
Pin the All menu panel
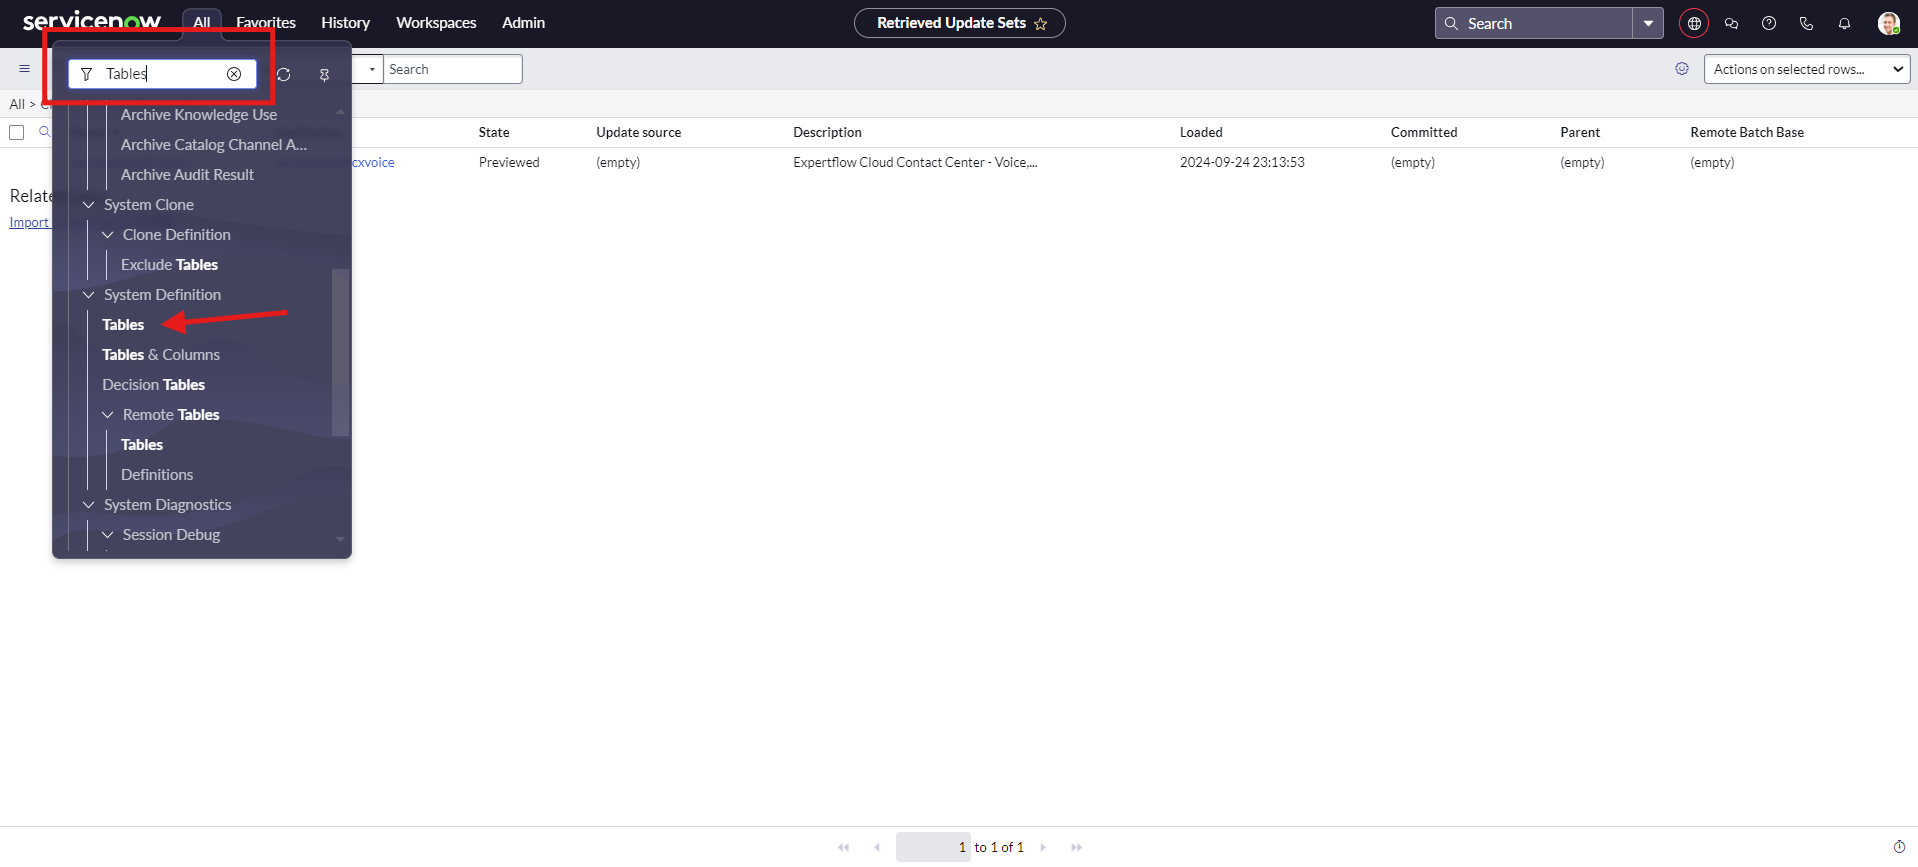324,75
